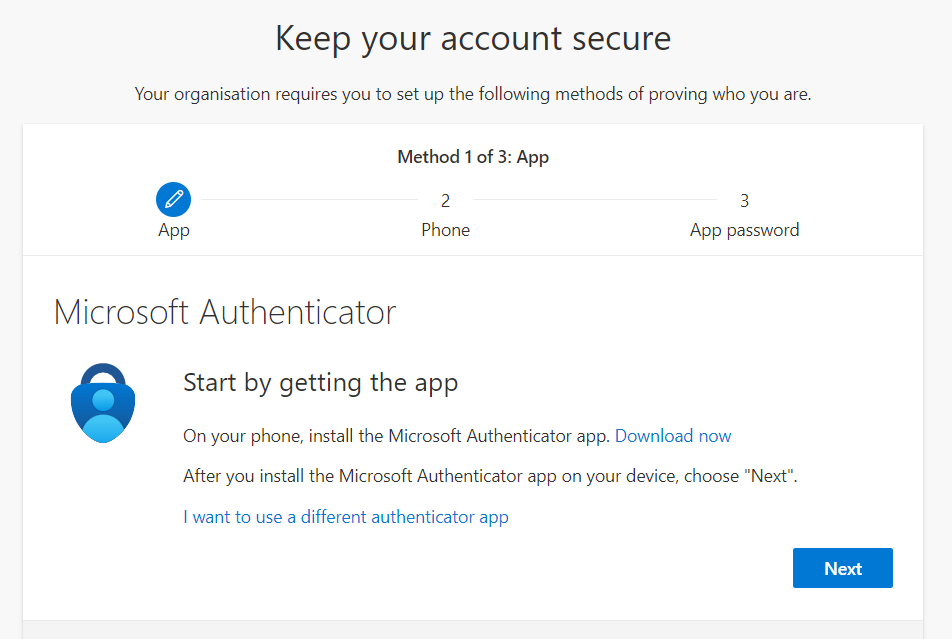Click the Microsoft Authenticator section heading
This screenshot has width=952, height=639.
coord(225,312)
